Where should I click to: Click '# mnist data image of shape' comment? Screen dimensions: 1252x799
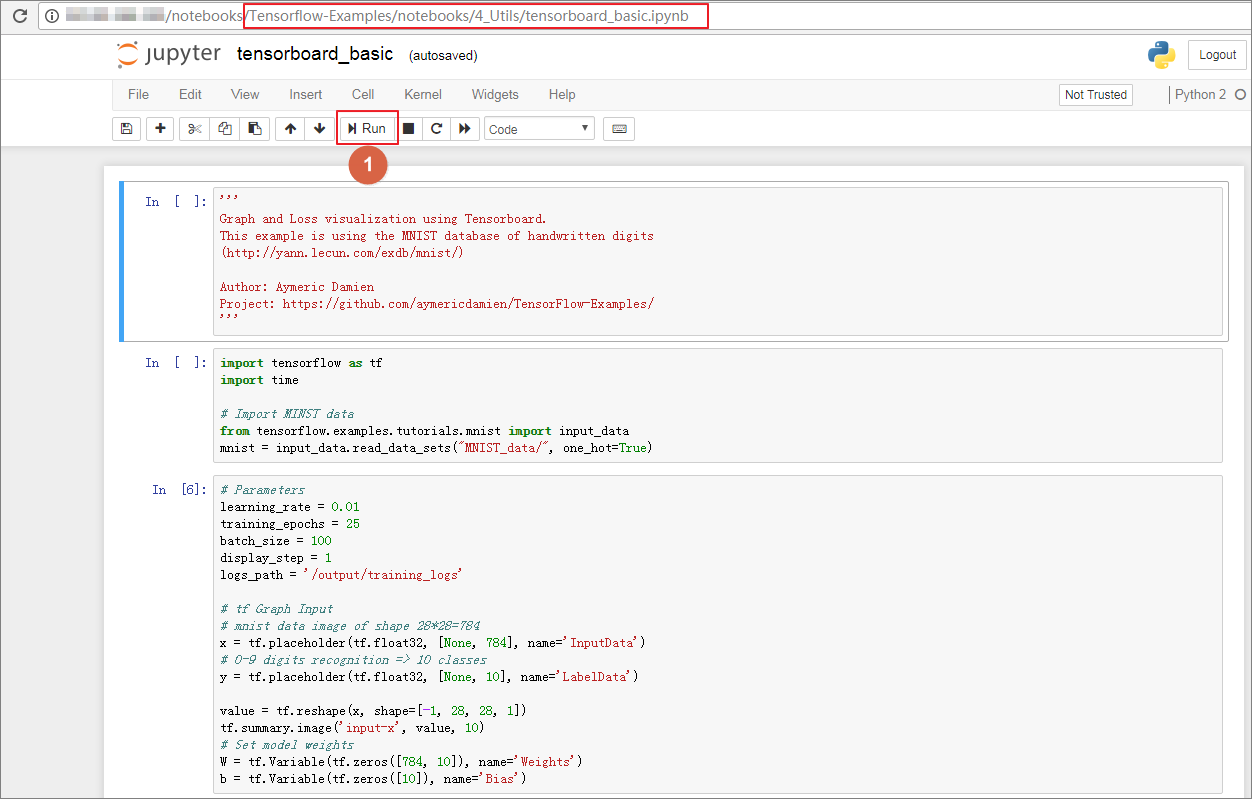[350, 626]
